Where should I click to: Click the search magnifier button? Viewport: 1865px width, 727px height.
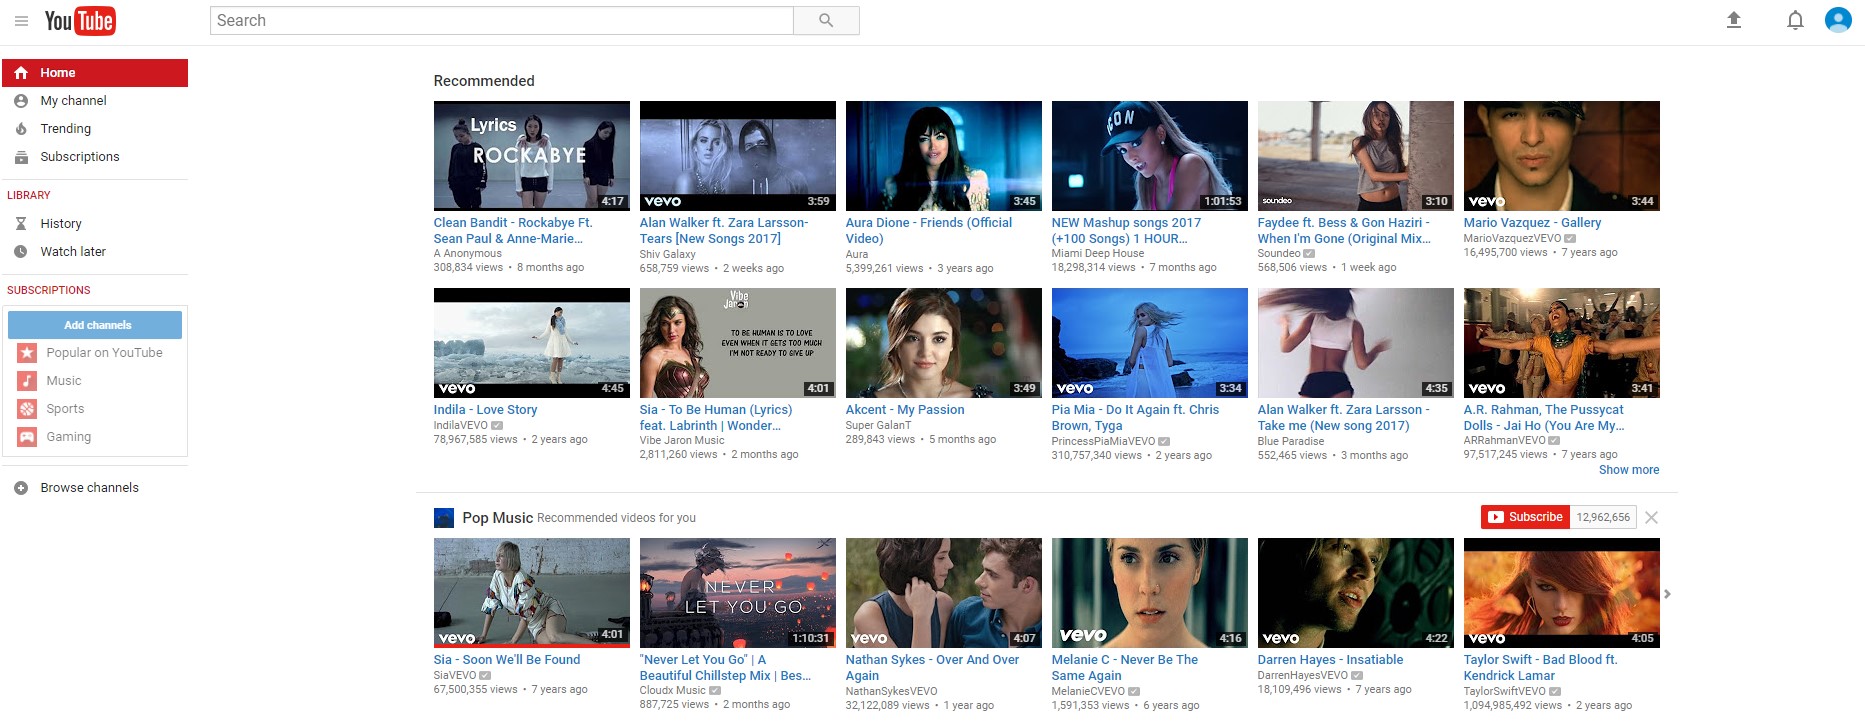pos(826,20)
